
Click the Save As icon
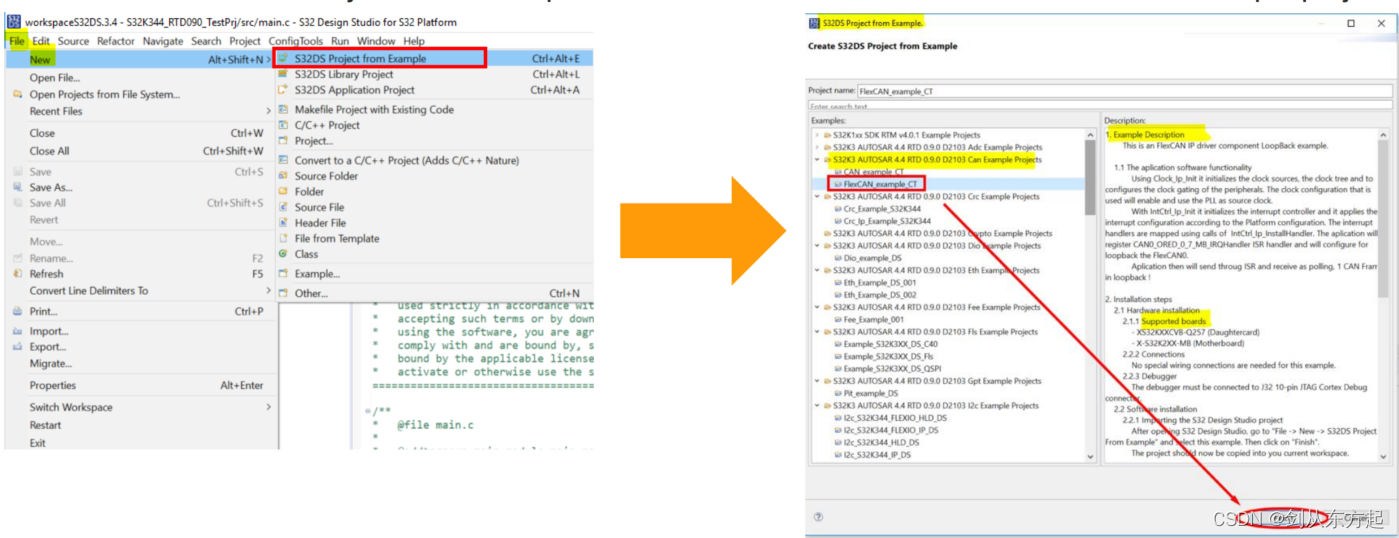[x=18, y=187]
